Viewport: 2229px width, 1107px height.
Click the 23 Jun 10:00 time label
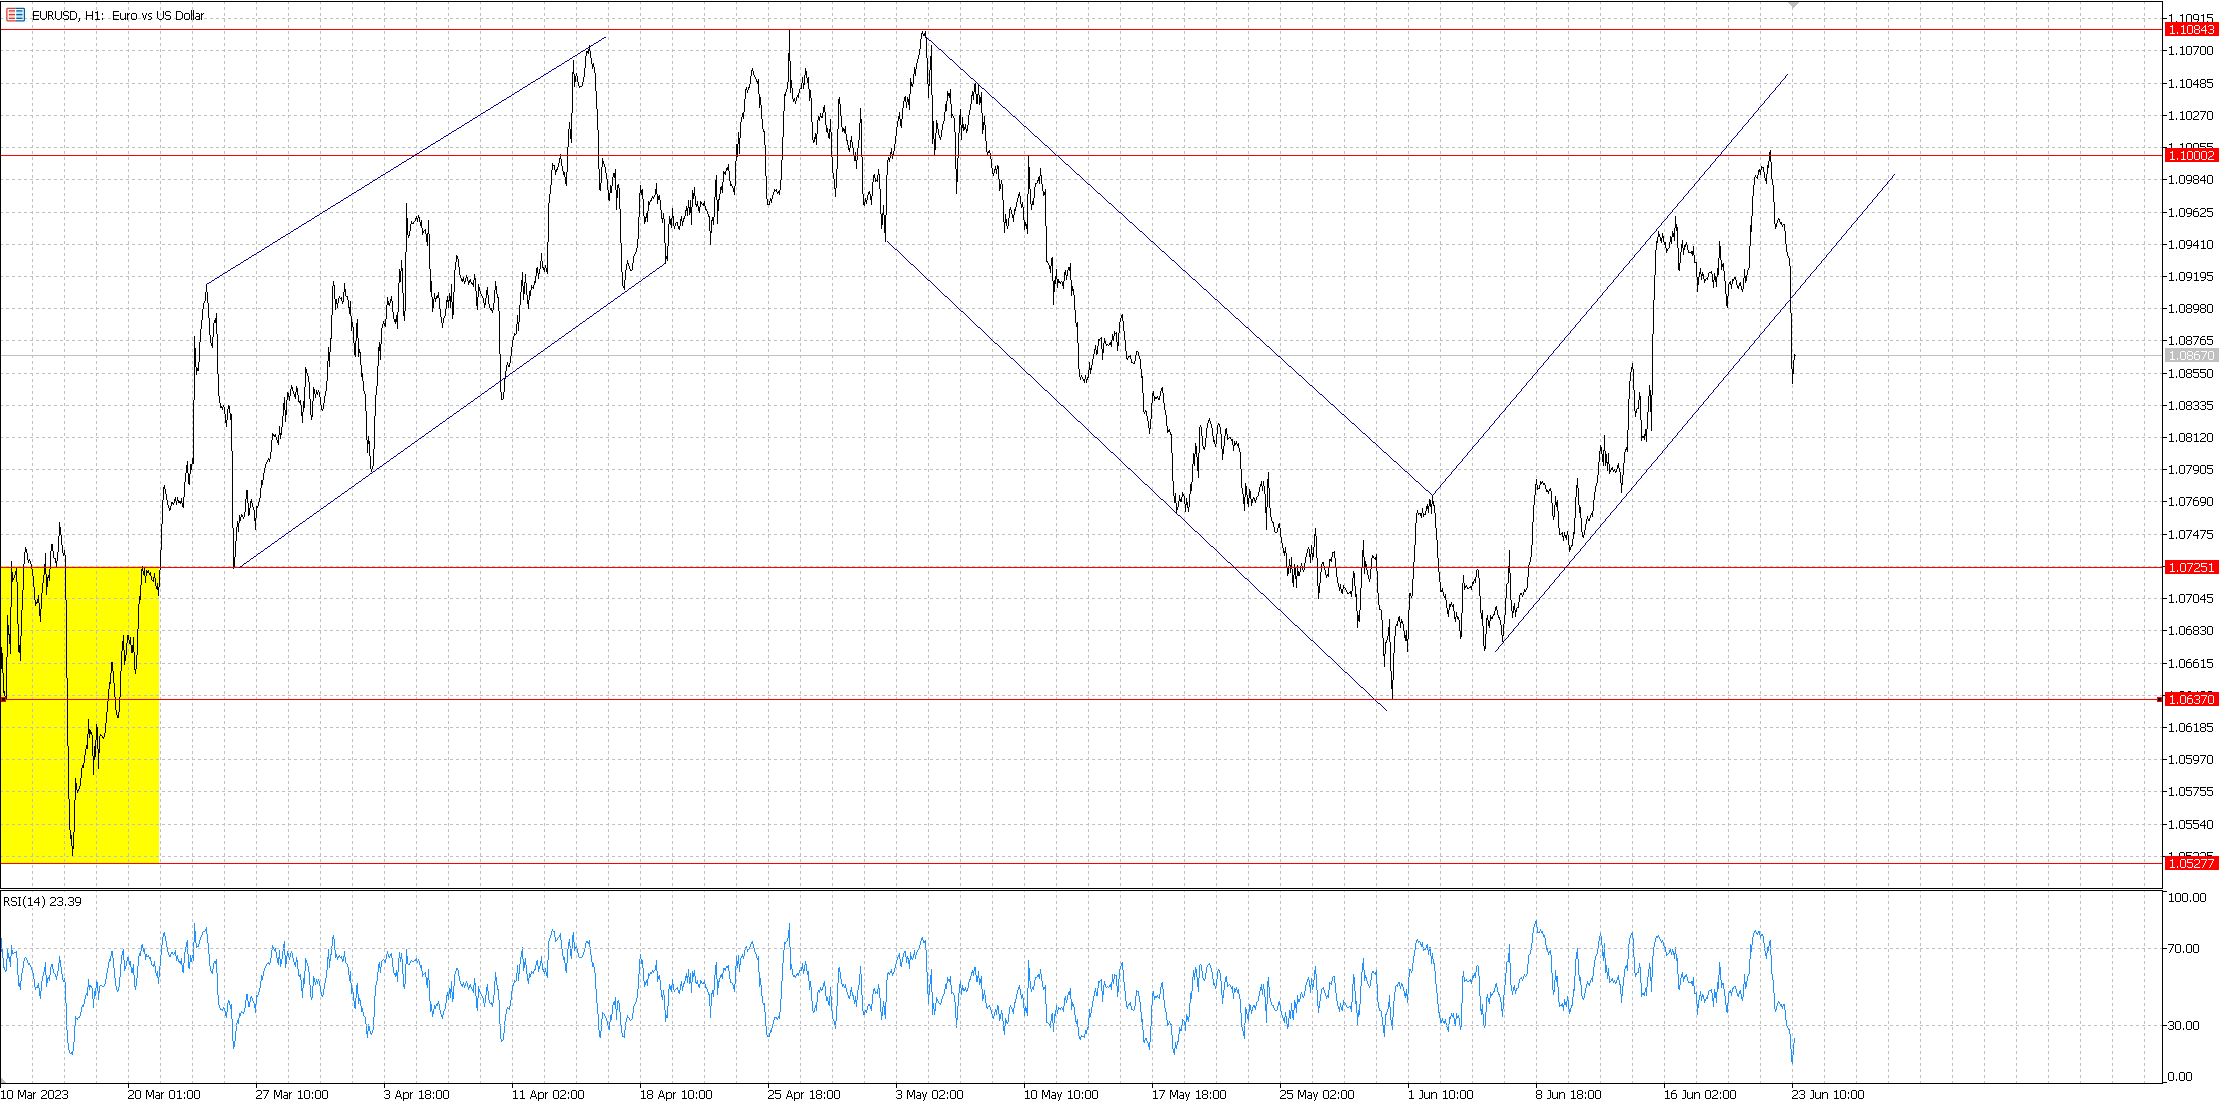click(1827, 1094)
